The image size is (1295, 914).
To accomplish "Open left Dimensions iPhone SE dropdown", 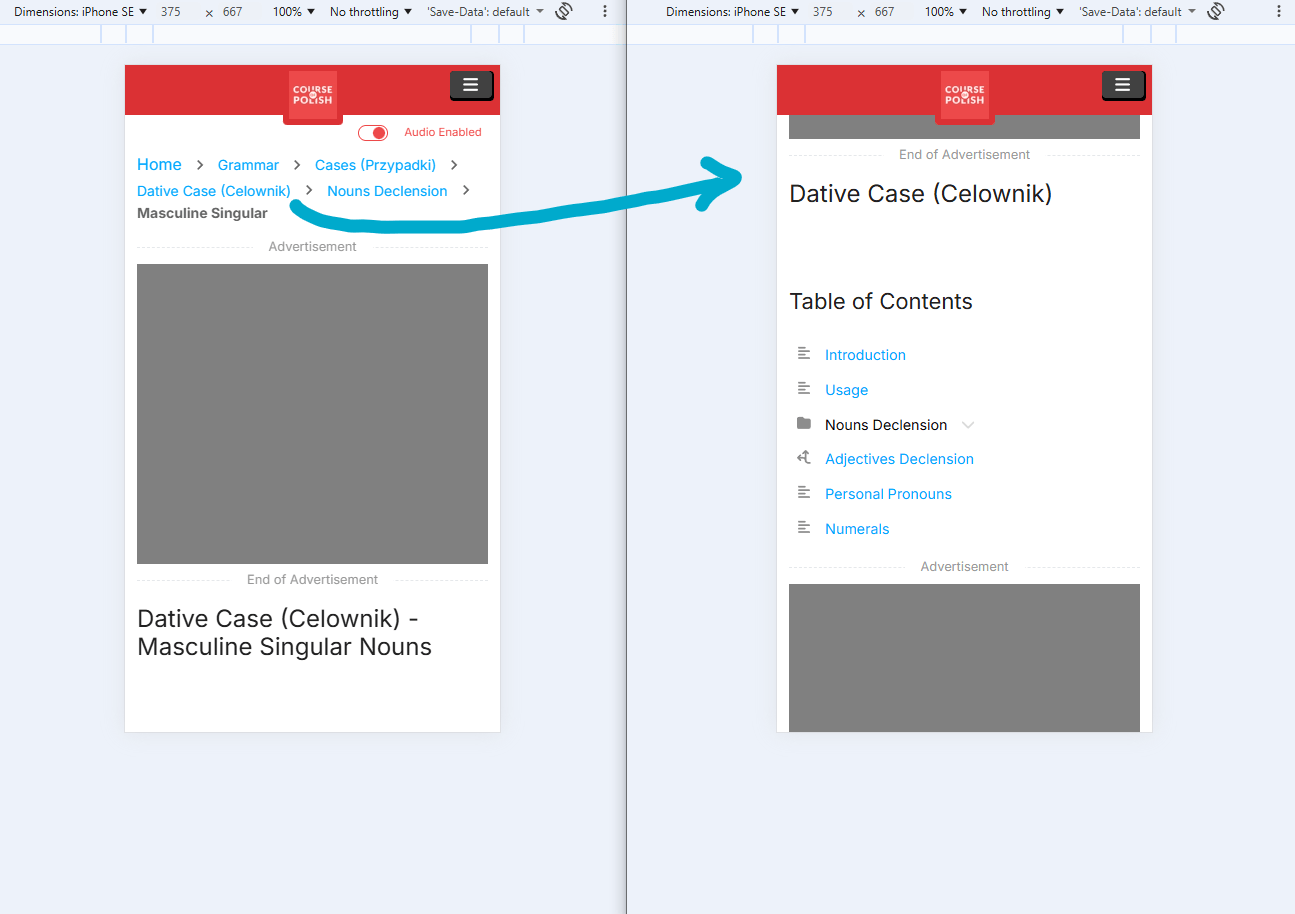I will pos(80,12).
